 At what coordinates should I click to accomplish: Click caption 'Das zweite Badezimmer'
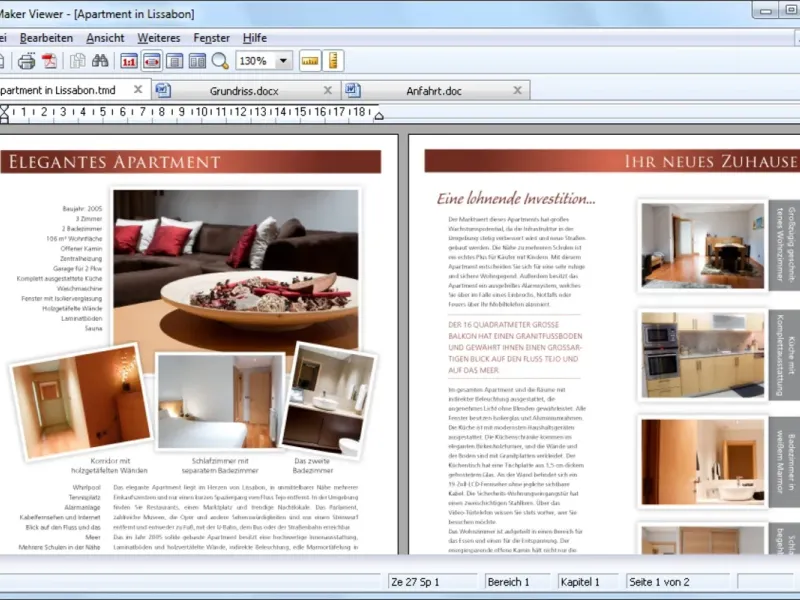pyautogui.click(x=312, y=466)
